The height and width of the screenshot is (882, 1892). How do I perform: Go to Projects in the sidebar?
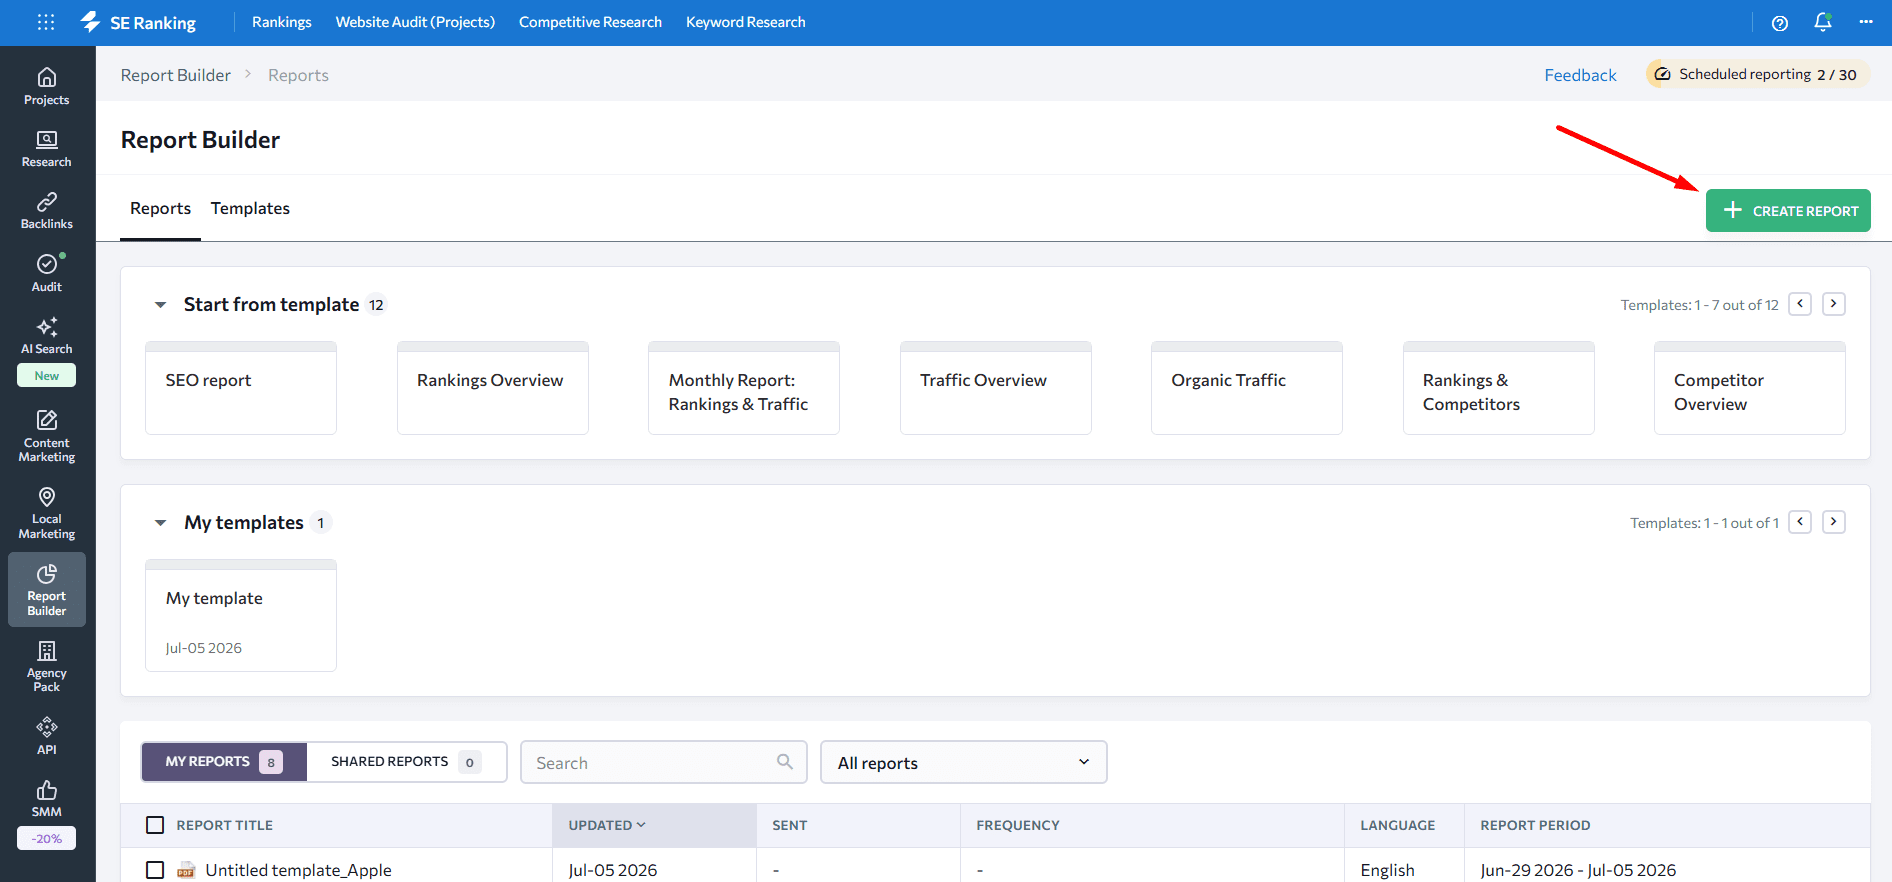pos(47,86)
